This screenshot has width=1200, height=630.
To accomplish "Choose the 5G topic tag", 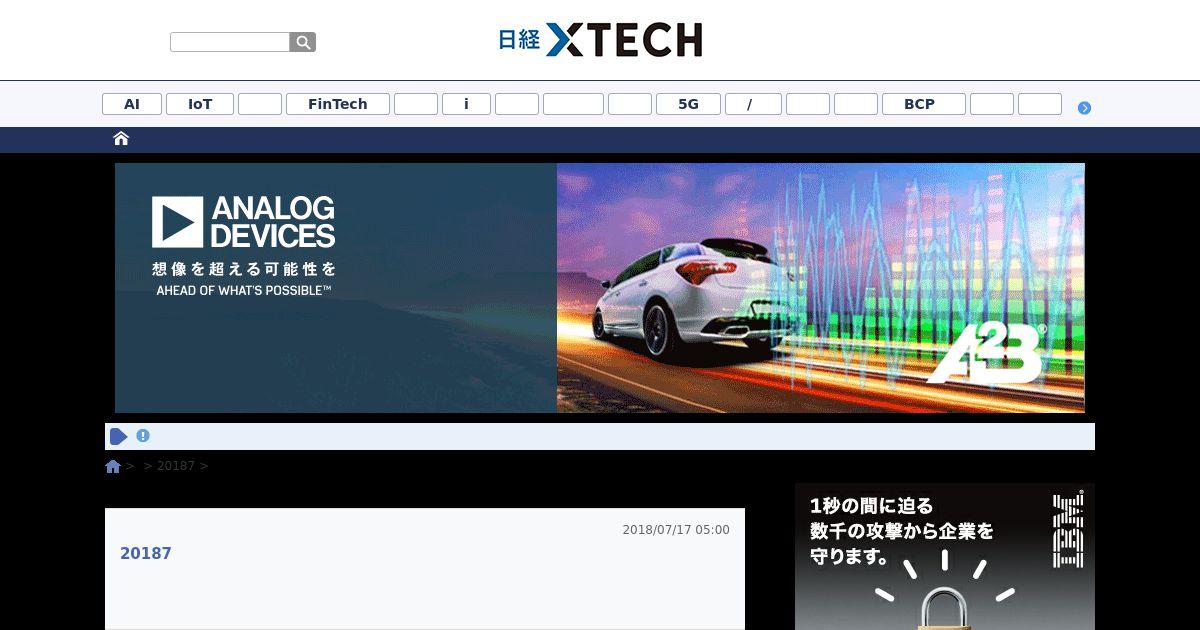I will [688, 104].
